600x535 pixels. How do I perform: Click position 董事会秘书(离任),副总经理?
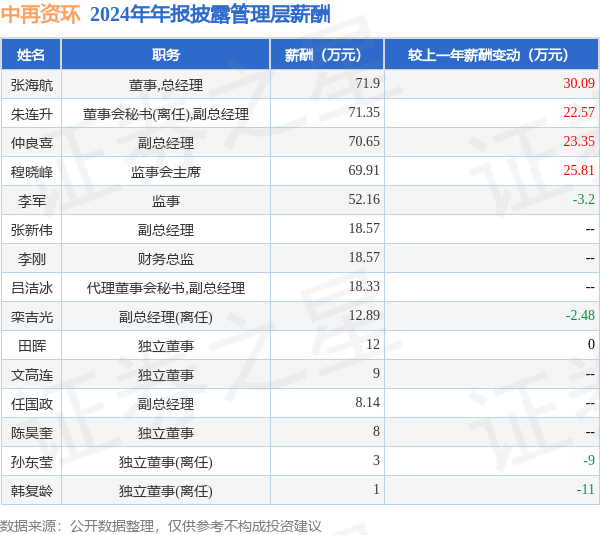click(x=166, y=114)
